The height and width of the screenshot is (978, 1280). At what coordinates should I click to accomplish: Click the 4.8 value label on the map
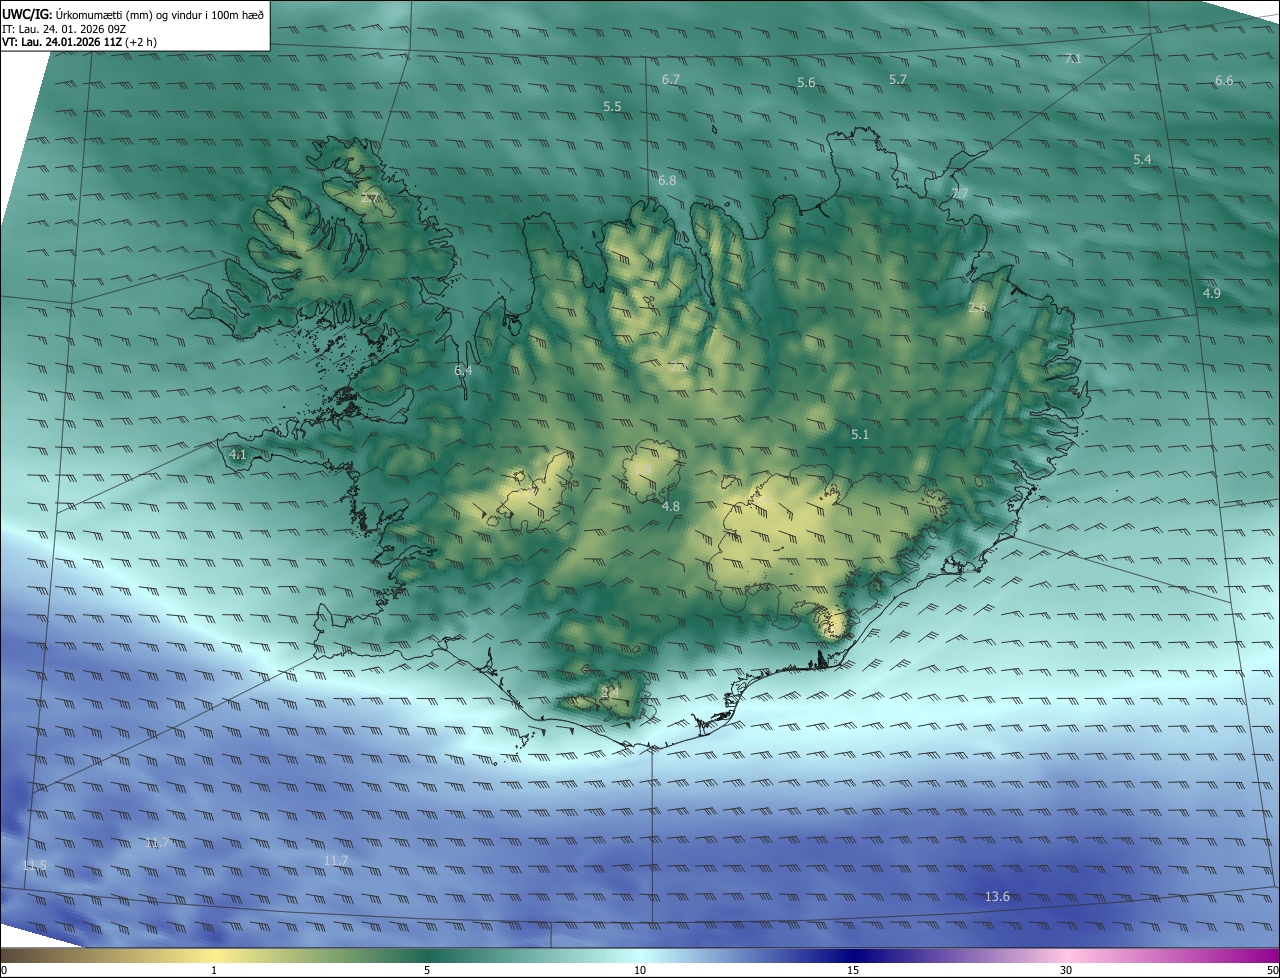671,507
